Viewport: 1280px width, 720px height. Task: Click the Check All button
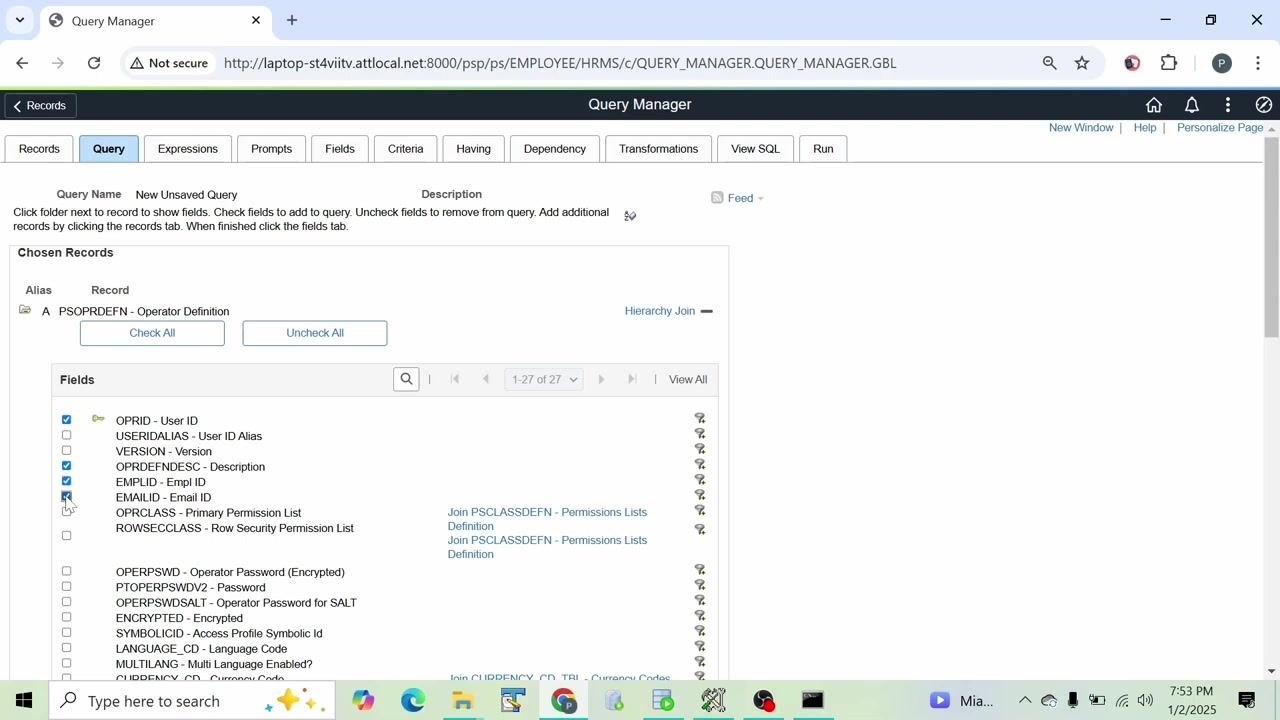coord(152,333)
